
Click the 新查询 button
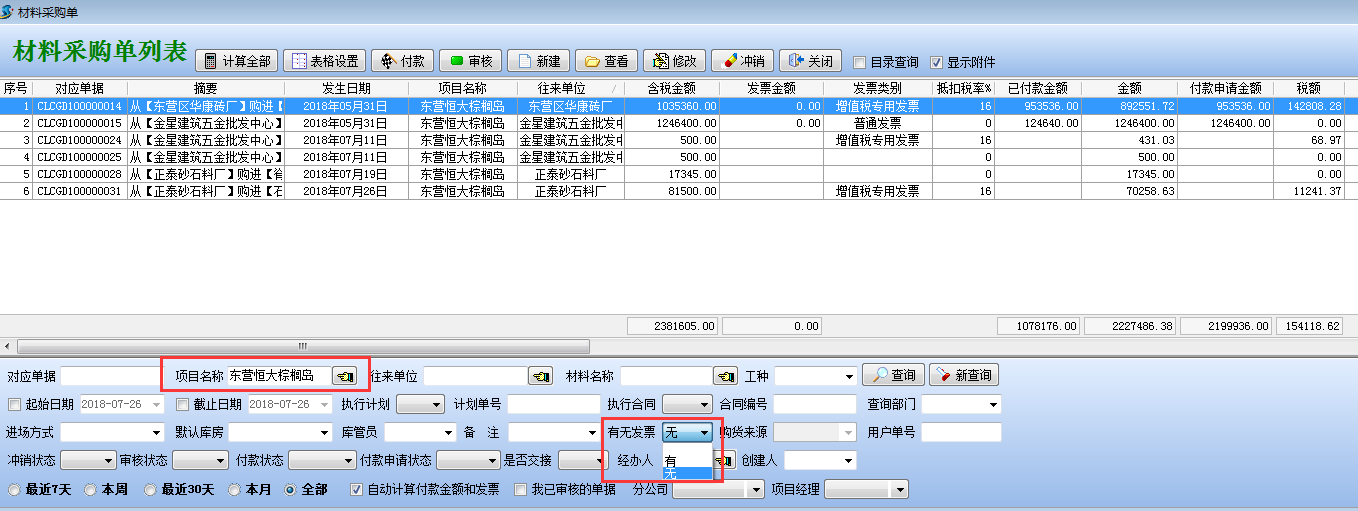pos(964,375)
